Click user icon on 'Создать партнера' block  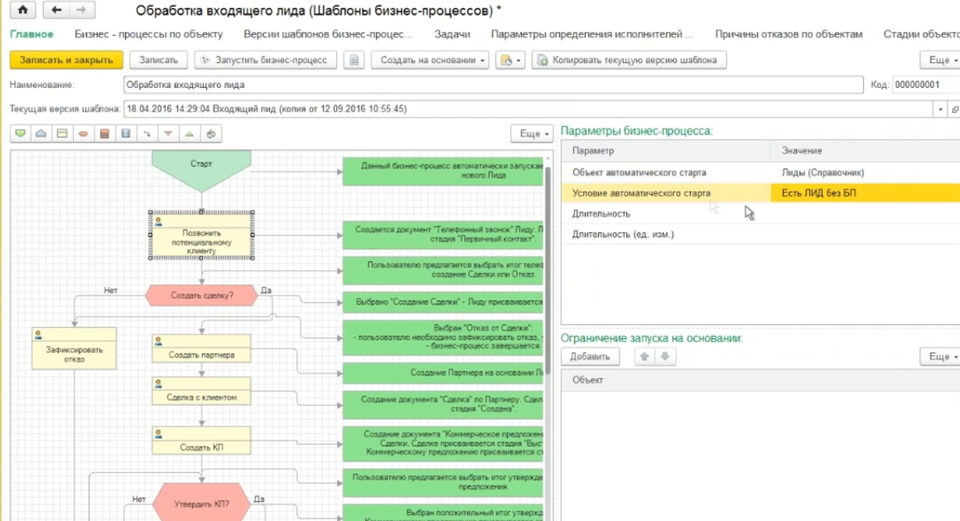coord(159,341)
